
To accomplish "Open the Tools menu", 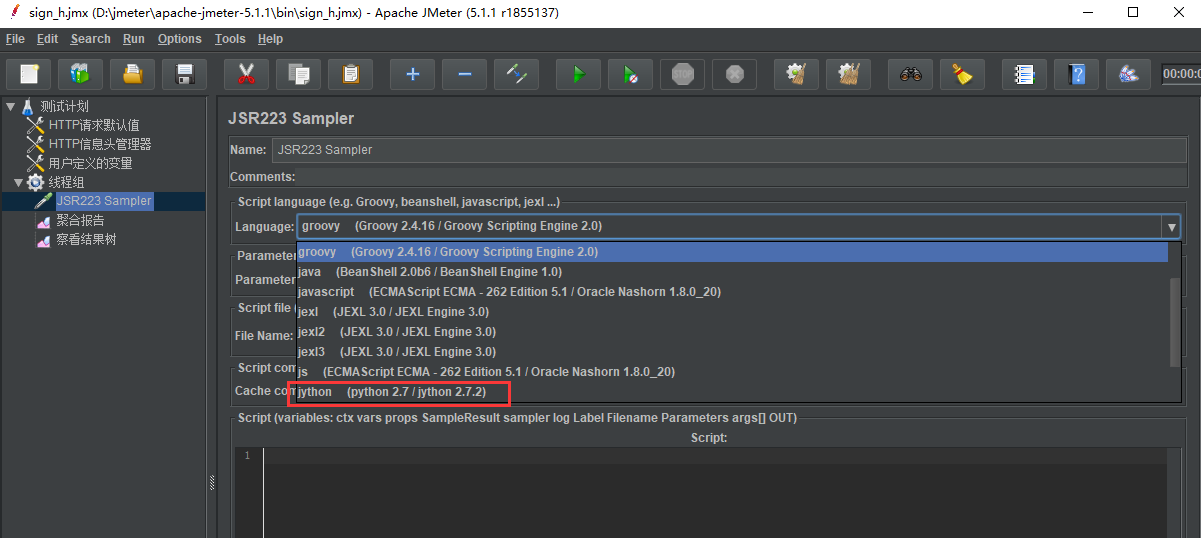I will 230,39.
